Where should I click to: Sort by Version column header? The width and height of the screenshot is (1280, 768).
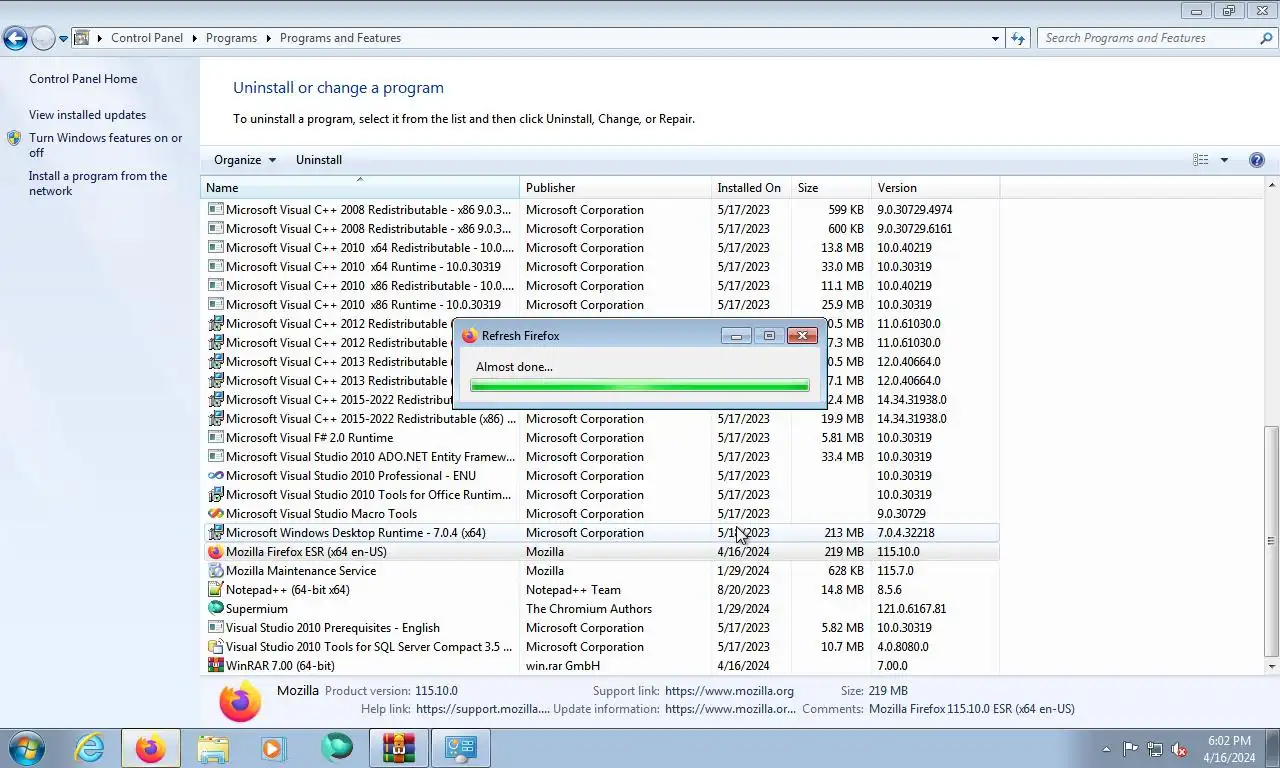click(935, 188)
